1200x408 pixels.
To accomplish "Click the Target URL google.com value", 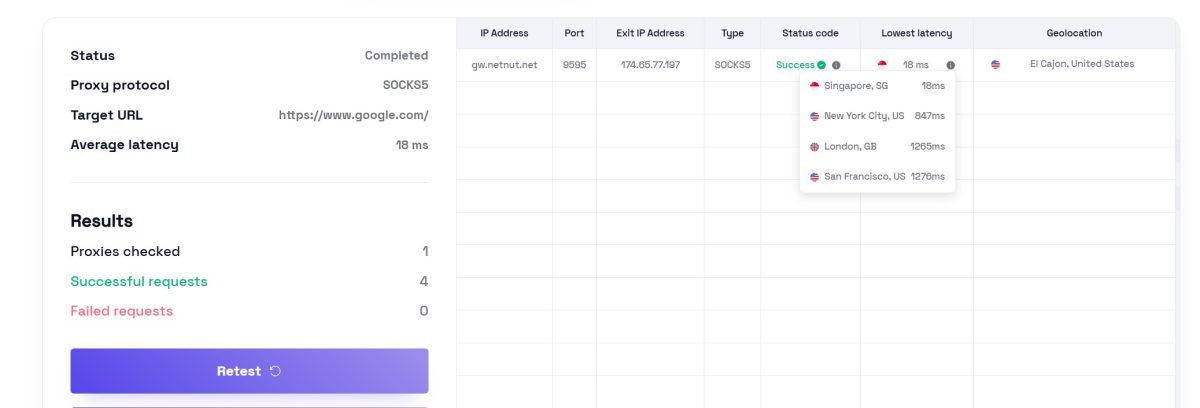I will [353, 115].
